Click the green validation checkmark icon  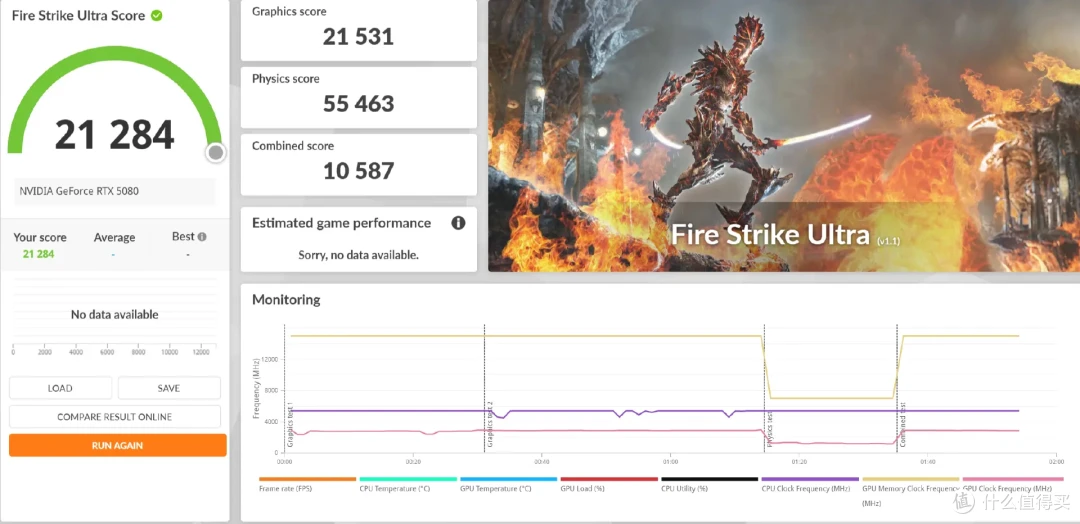(x=156, y=15)
